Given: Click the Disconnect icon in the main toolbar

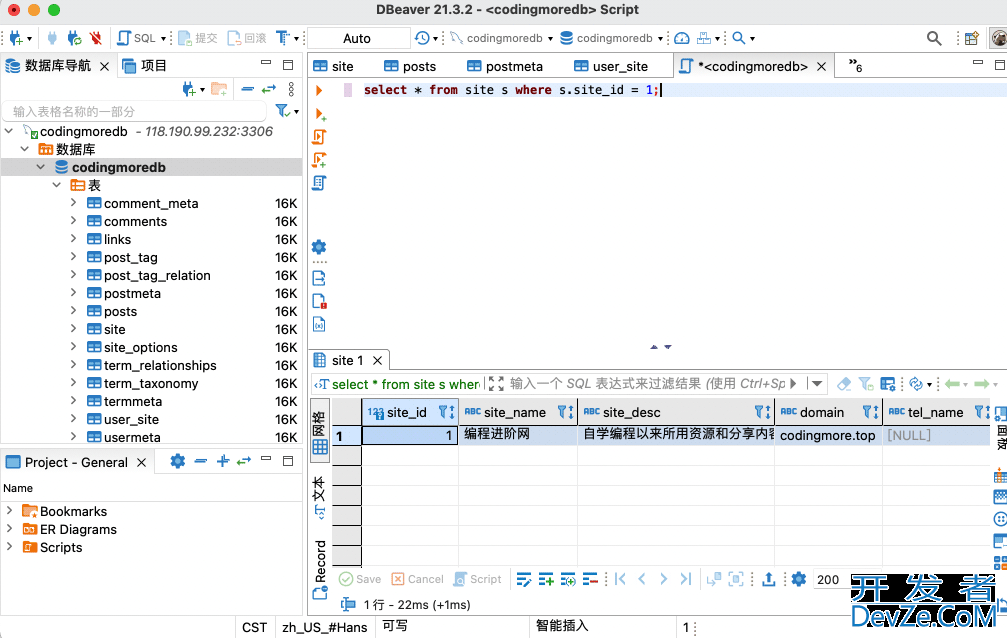Looking at the screenshot, I should click(96, 38).
